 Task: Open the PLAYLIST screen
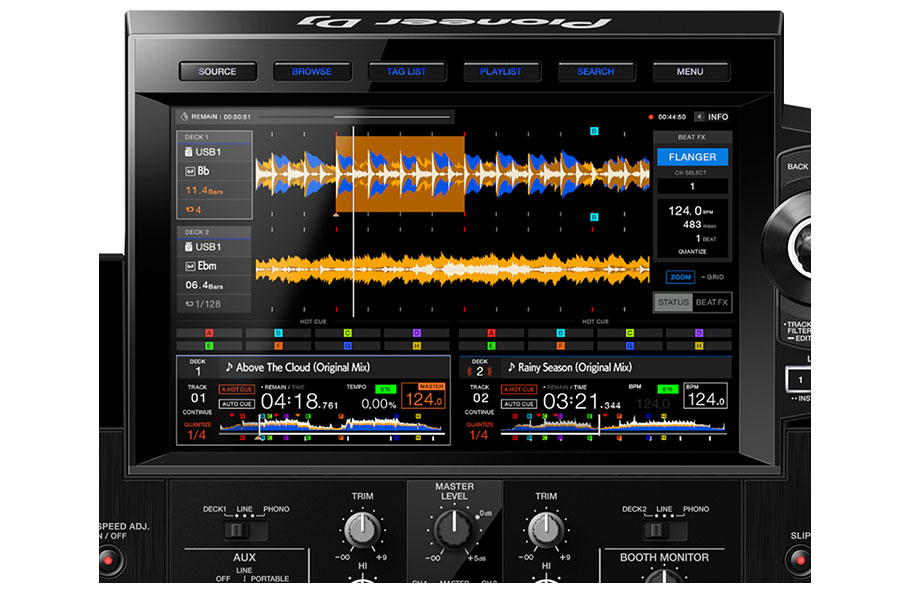501,71
